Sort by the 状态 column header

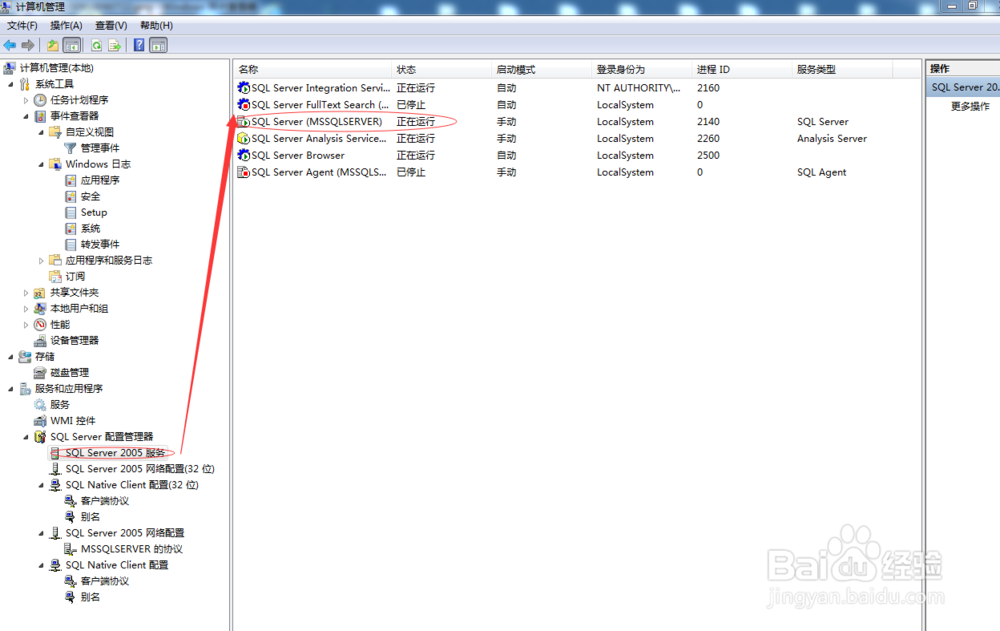[x=441, y=70]
